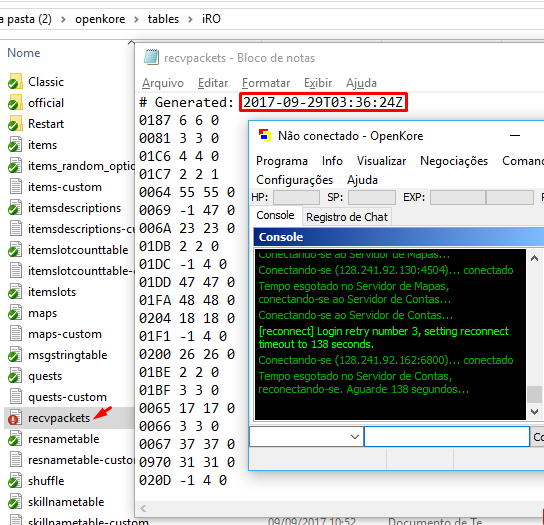544x525 pixels.
Task: Click the Notepad icon in recvpackets title bar
Action: click(x=151, y=57)
